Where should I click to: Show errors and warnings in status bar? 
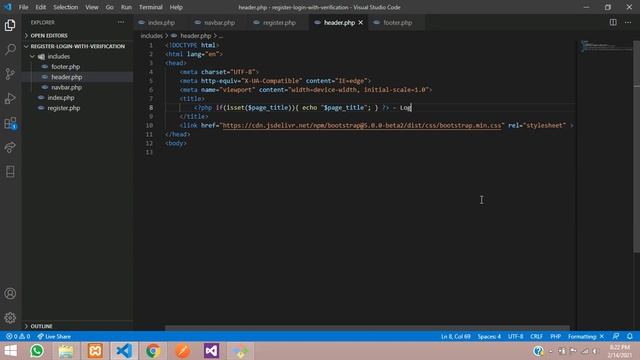pyautogui.click(x=18, y=336)
